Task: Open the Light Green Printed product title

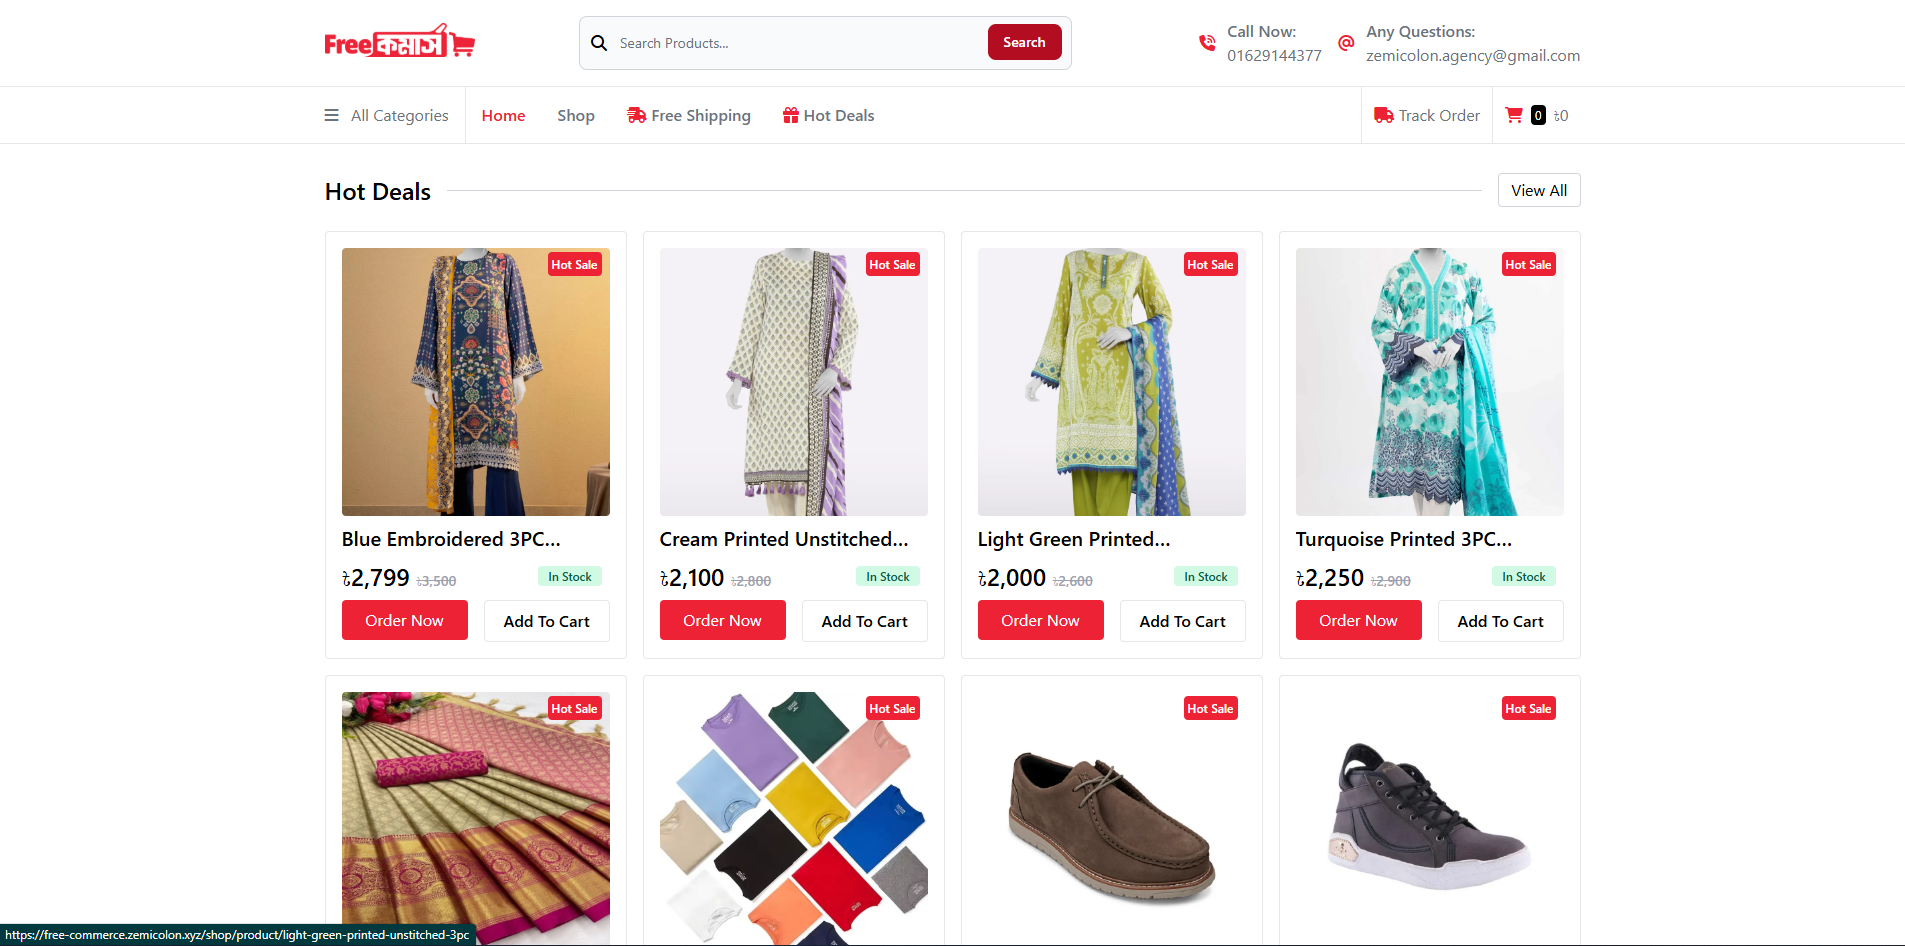Action: pos(1073,539)
